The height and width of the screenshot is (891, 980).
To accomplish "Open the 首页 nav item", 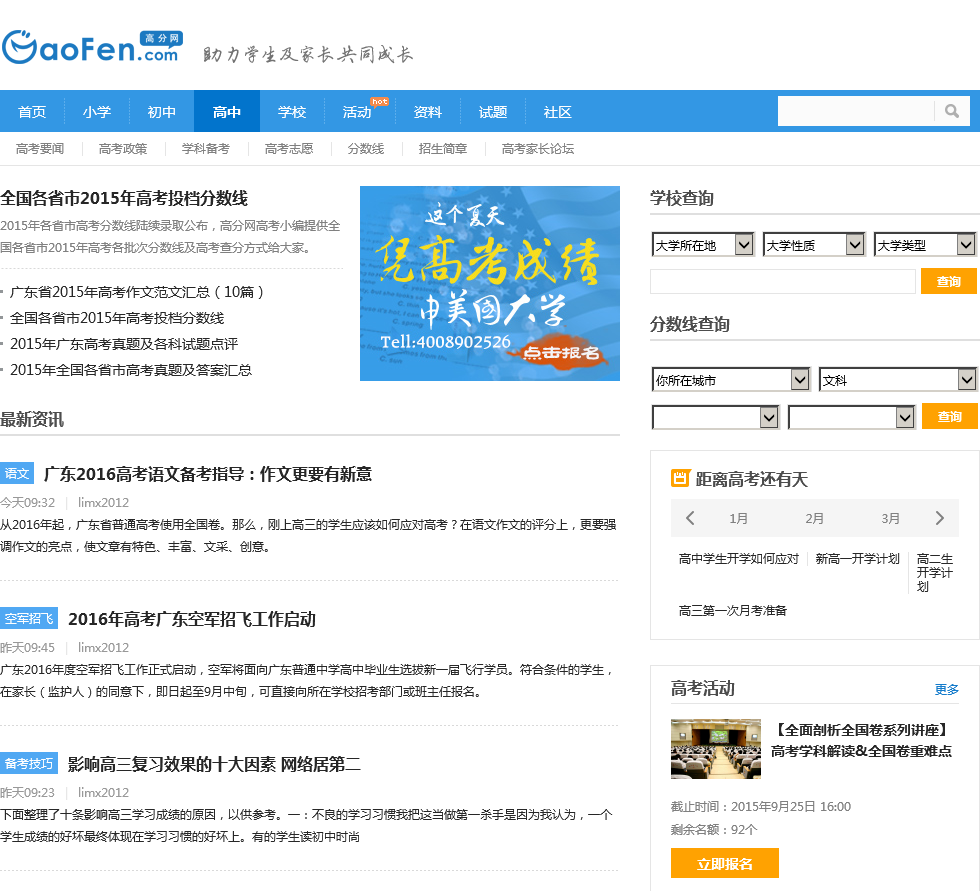I will (32, 112).
